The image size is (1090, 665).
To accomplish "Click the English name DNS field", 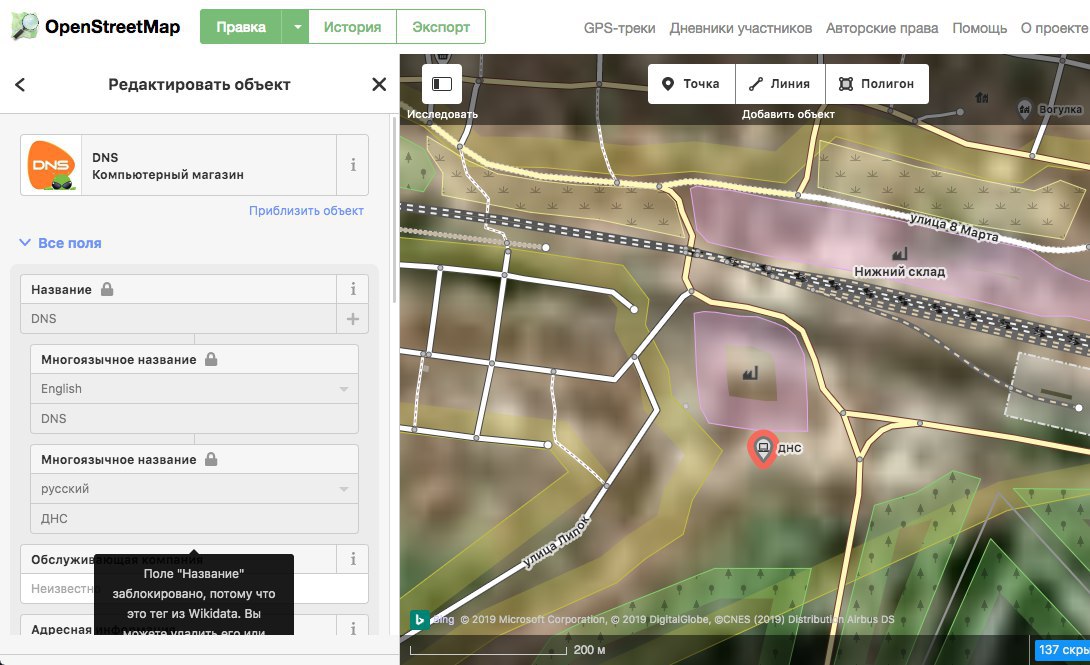I will pyautogui.click(x=195, y=418).
